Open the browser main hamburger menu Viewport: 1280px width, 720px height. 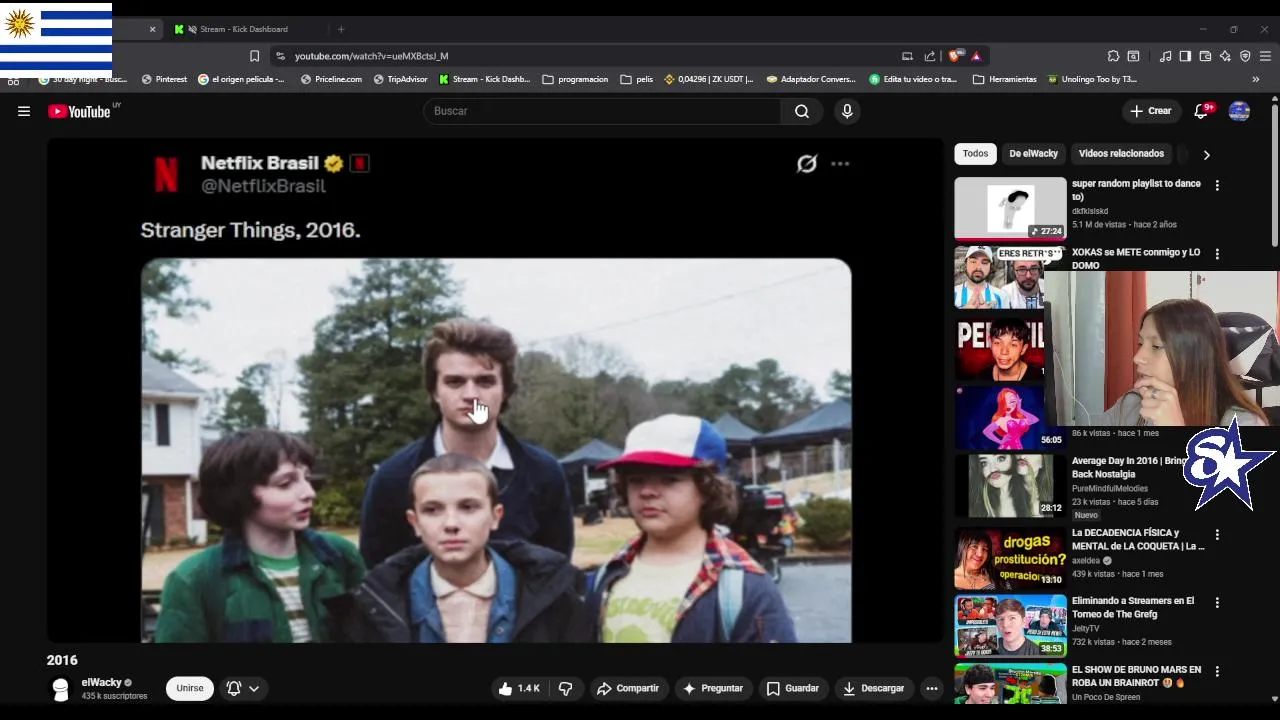point(1266,56)
